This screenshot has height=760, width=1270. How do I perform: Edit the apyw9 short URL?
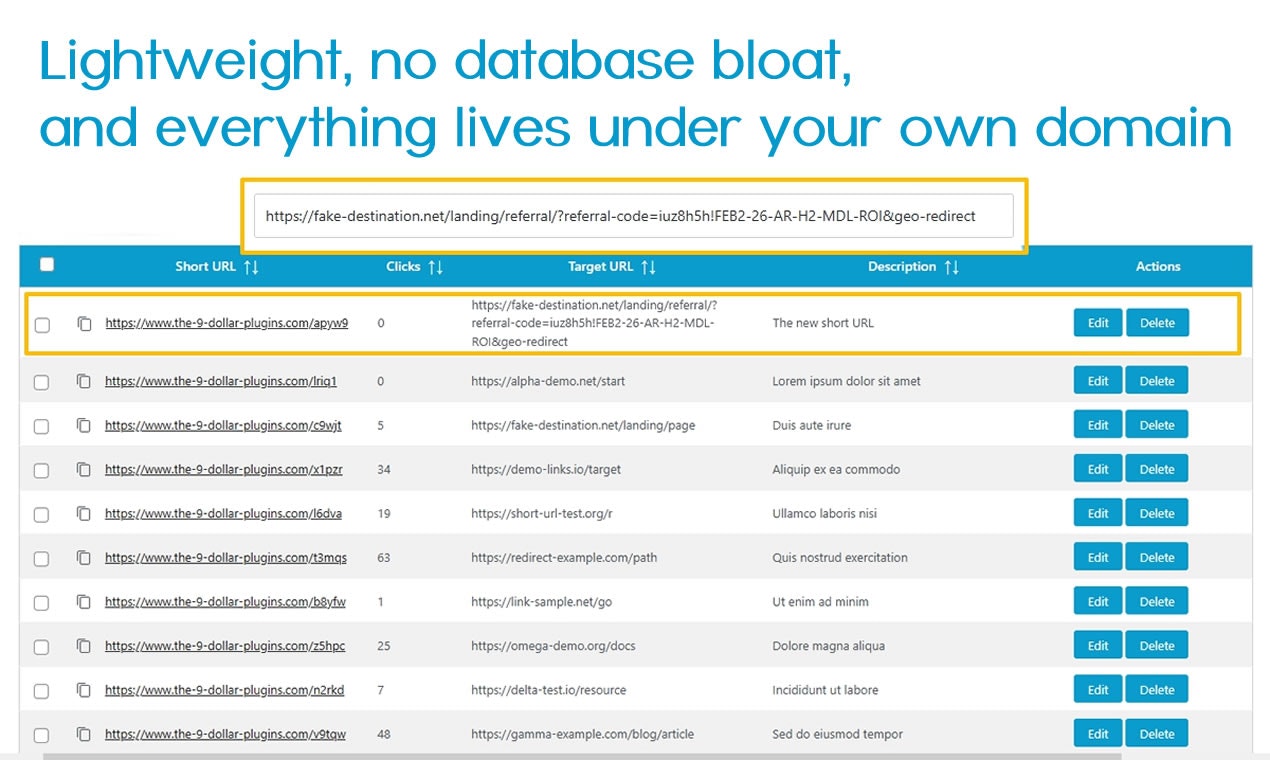pos(1098,323)
